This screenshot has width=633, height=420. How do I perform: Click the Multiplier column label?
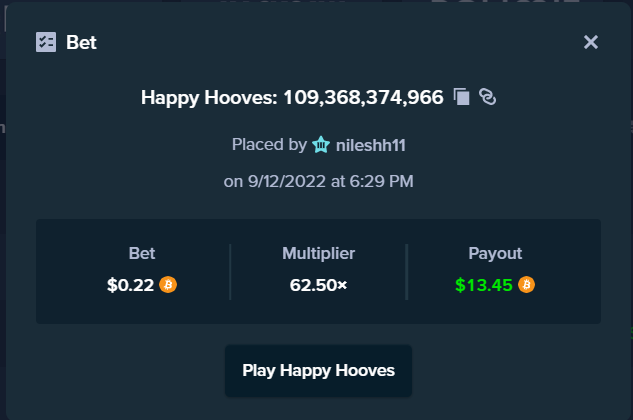click(x=319, y=254)
